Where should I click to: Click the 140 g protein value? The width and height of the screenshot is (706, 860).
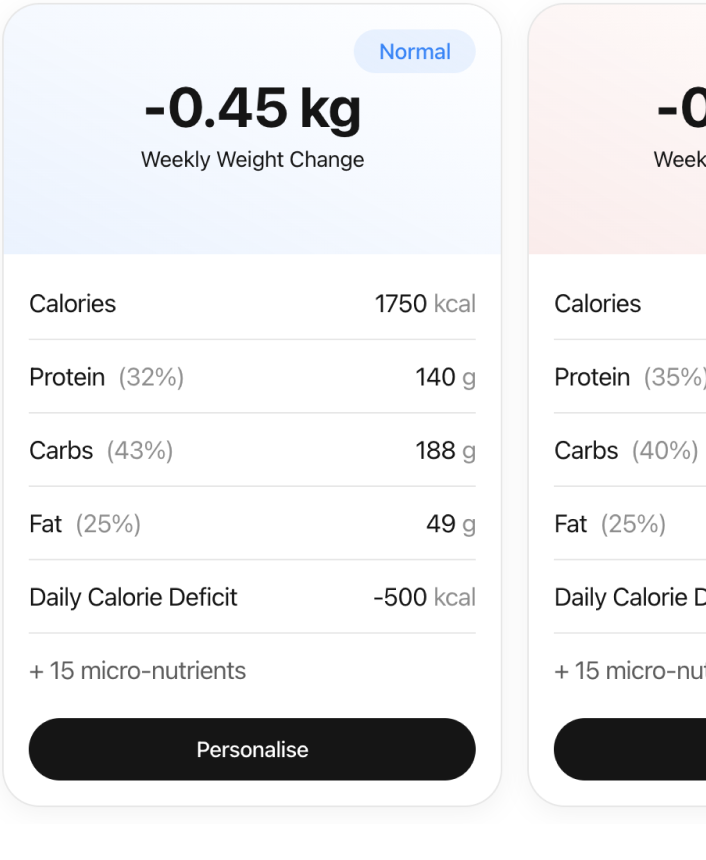[444, 377]
